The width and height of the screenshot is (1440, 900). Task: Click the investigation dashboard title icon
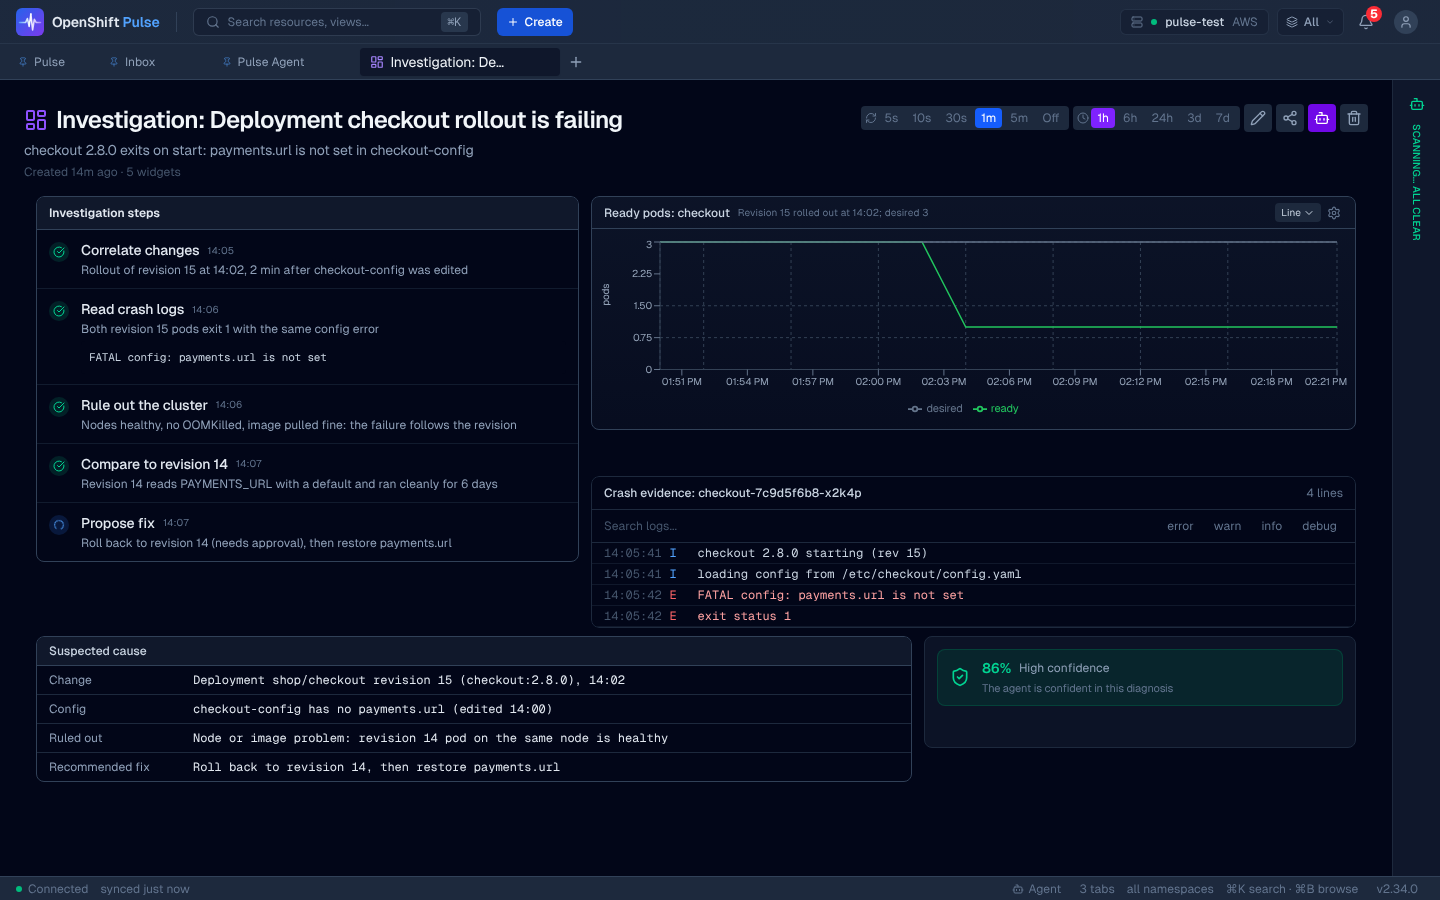click(x=36, y=120)
